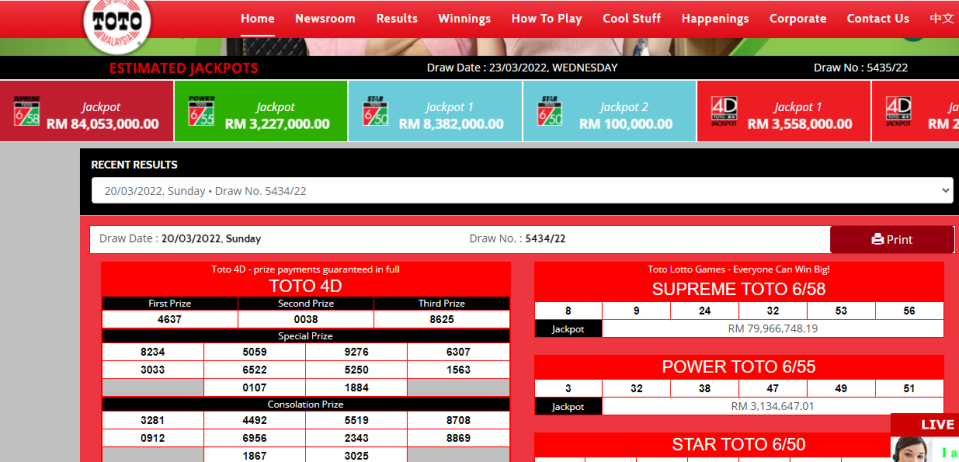Click special prize number 1563
Screen dimensions: 959x462
tap(459, 370)
